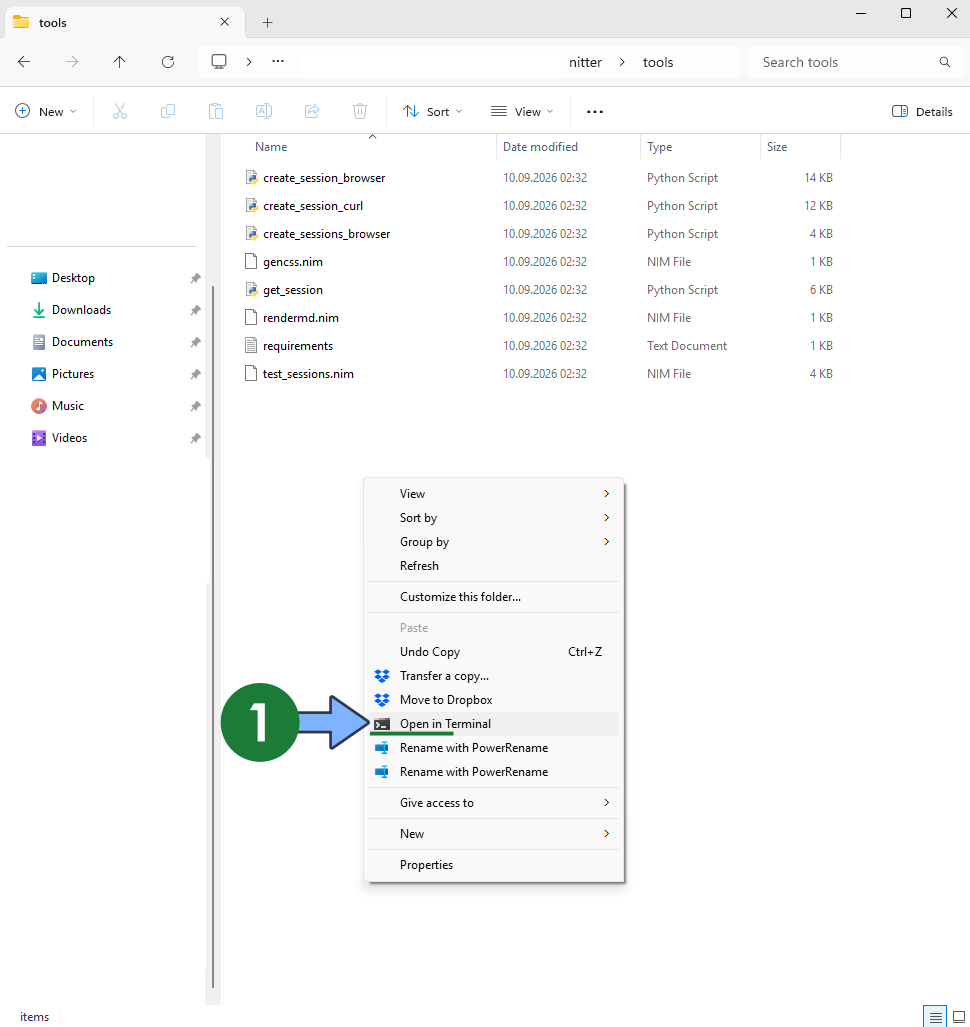This screenshot has height=1027, width=970.
Task: Expand chevron after nitter in breadcrumb
Action: (622, 62)
